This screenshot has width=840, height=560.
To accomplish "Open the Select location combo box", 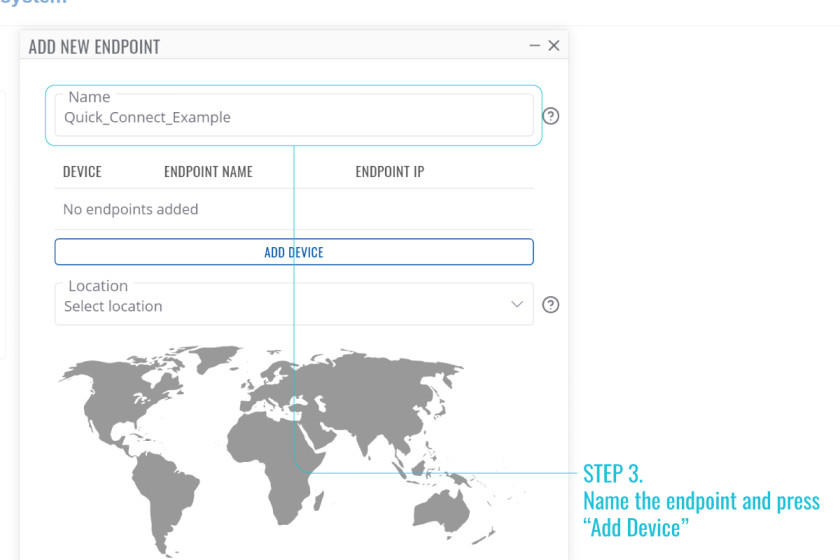I will (x=294, y=304).
